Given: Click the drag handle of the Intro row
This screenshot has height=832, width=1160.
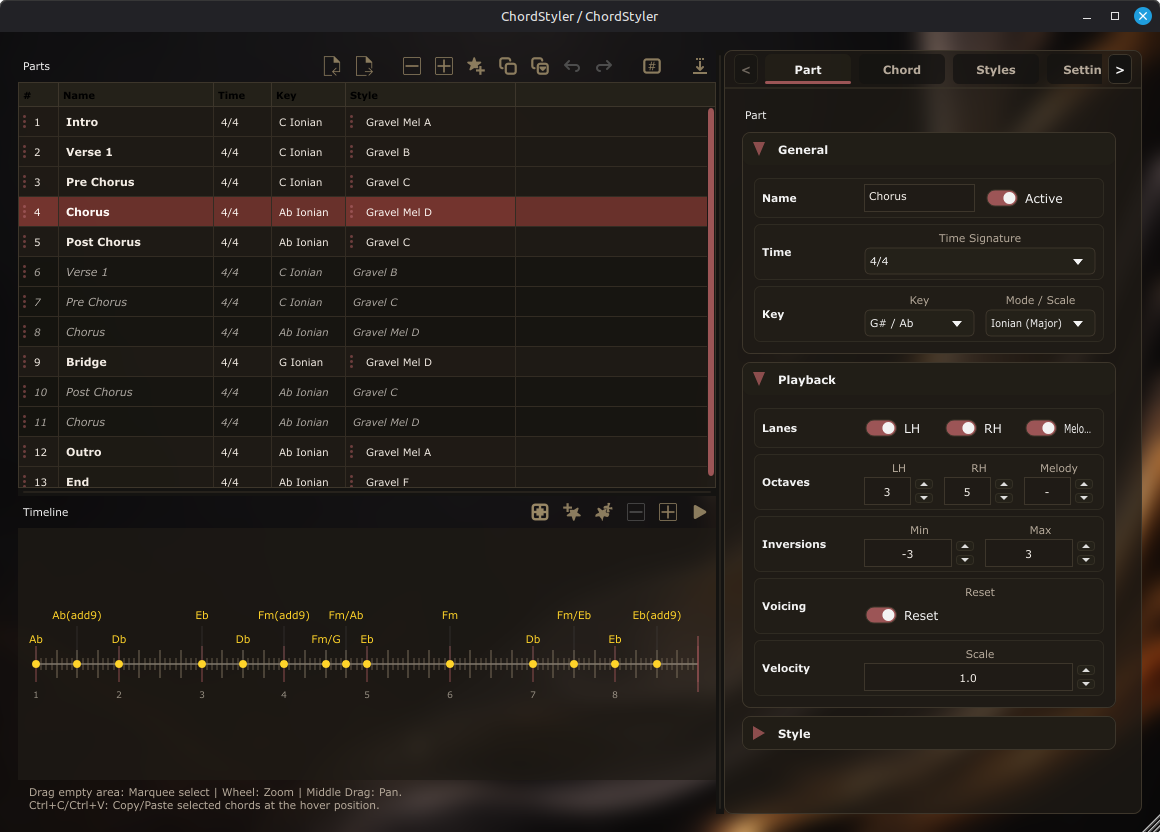Looking at the screenshot, I should pyautogui.click(x=24, y=122).
